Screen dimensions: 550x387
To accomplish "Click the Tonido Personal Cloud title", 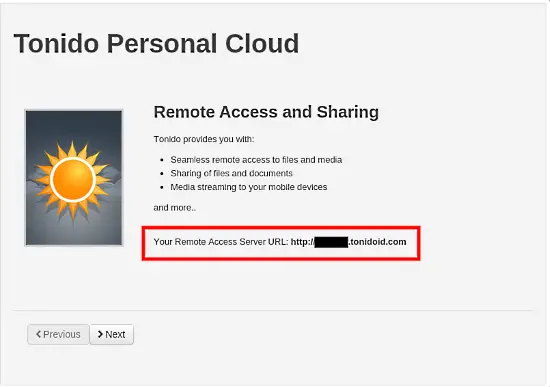I will tap(156, 44).
